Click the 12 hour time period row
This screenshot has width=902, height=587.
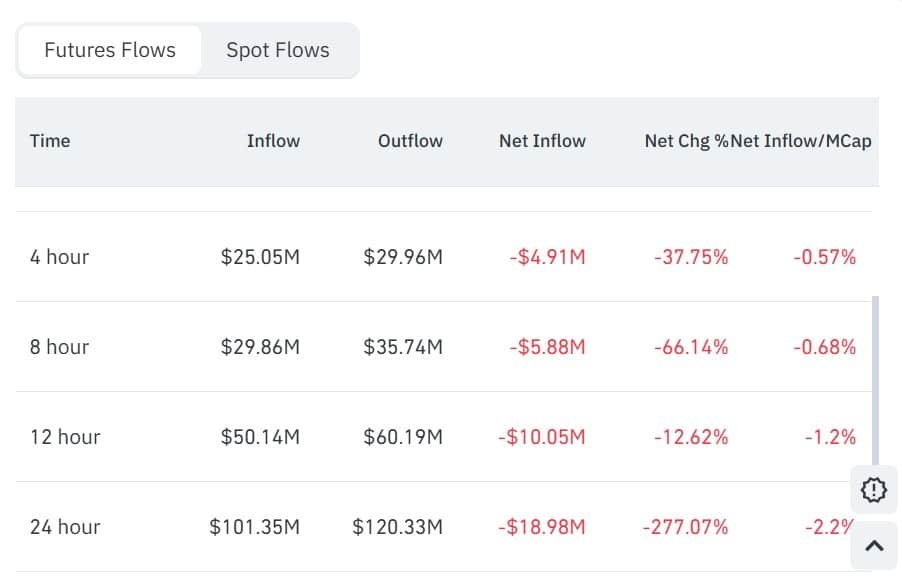coord(64,437)
